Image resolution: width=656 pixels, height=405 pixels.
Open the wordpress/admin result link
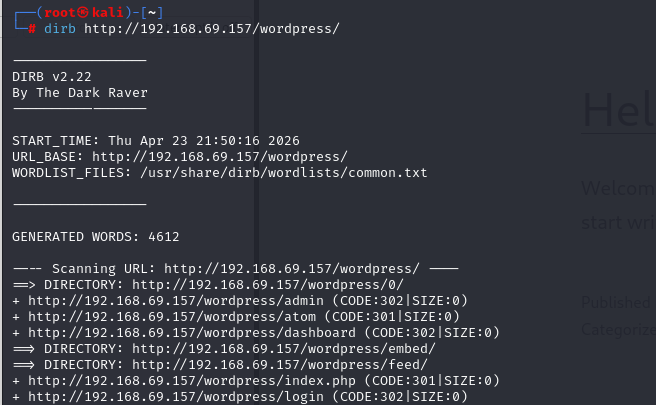pos(176,301)
